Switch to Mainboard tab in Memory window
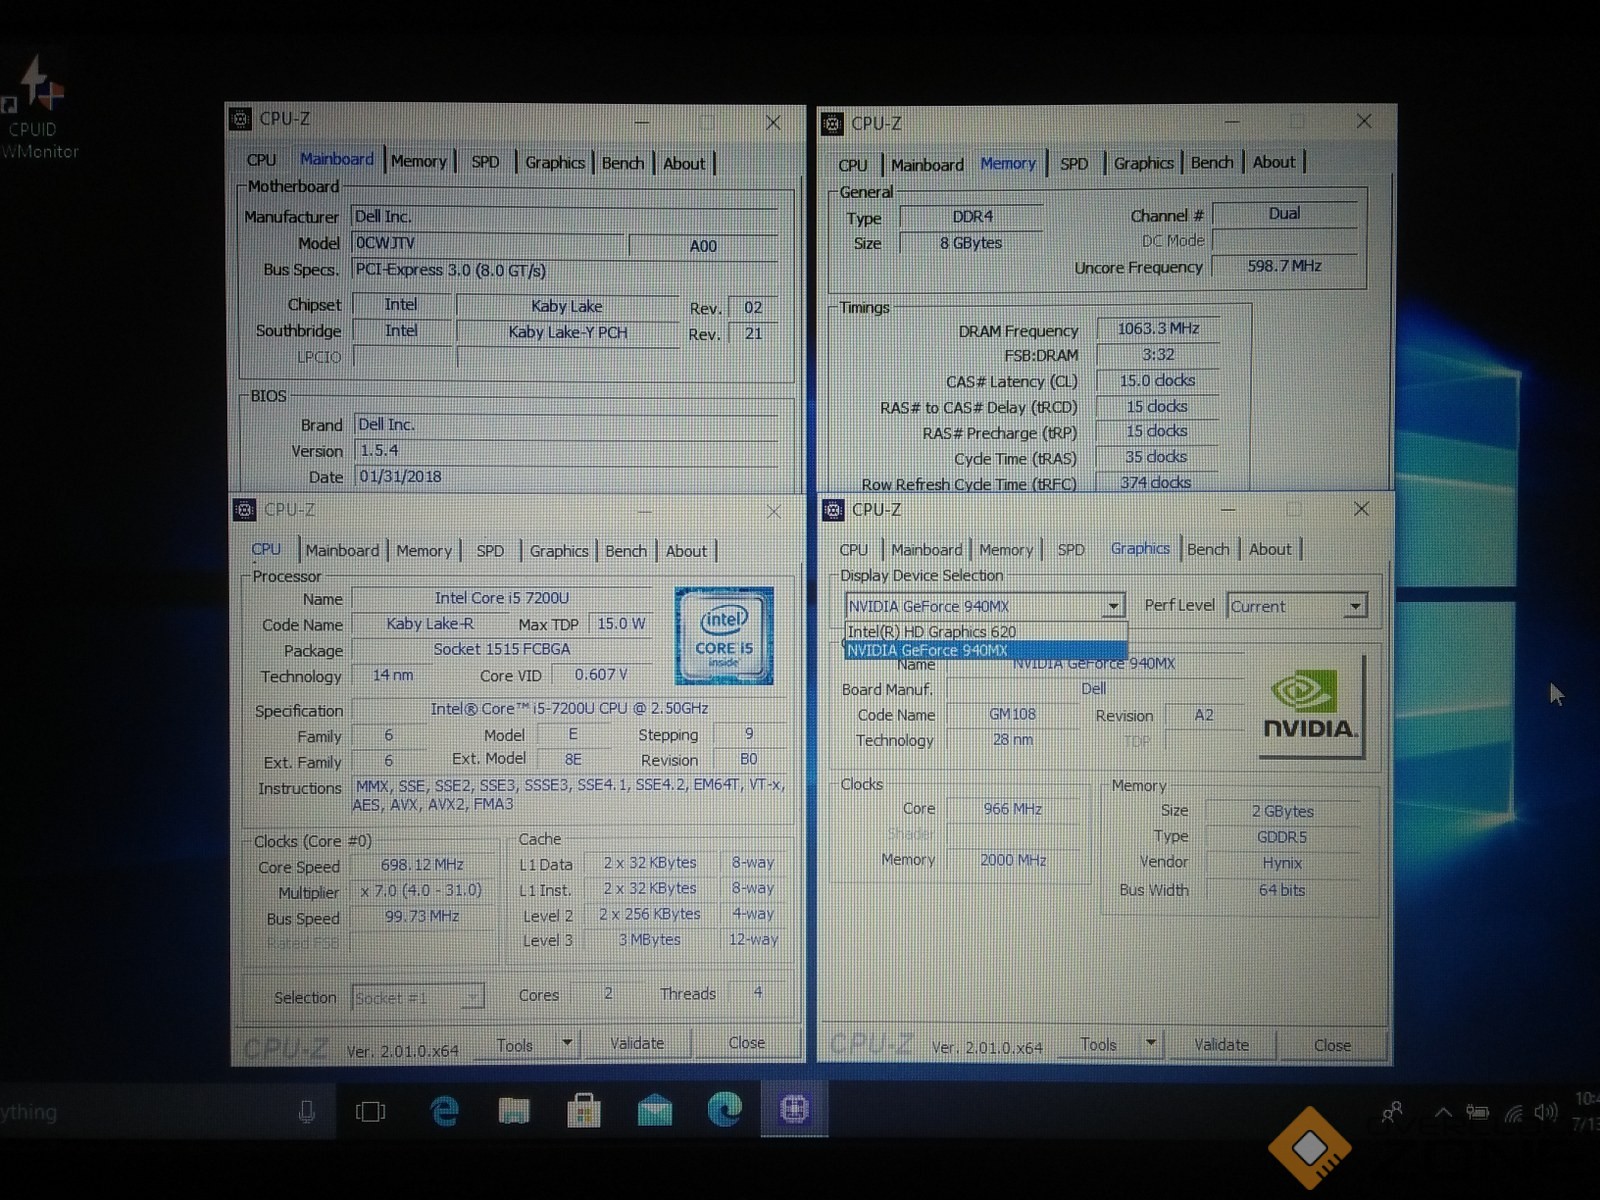This screenshot has height=1200, width=1600. click(x=927, y=165)
